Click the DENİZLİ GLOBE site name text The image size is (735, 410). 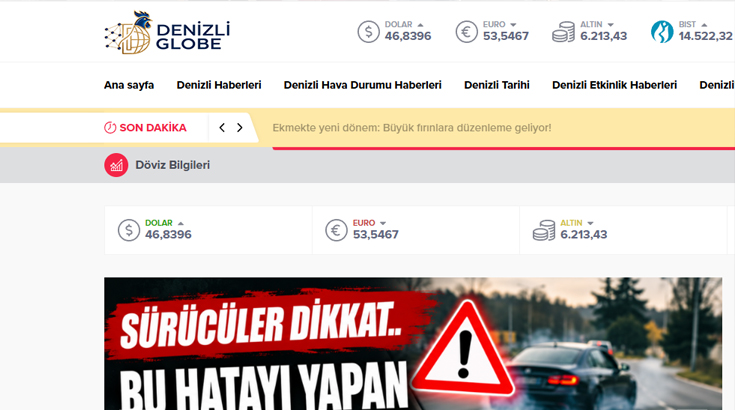193,37
